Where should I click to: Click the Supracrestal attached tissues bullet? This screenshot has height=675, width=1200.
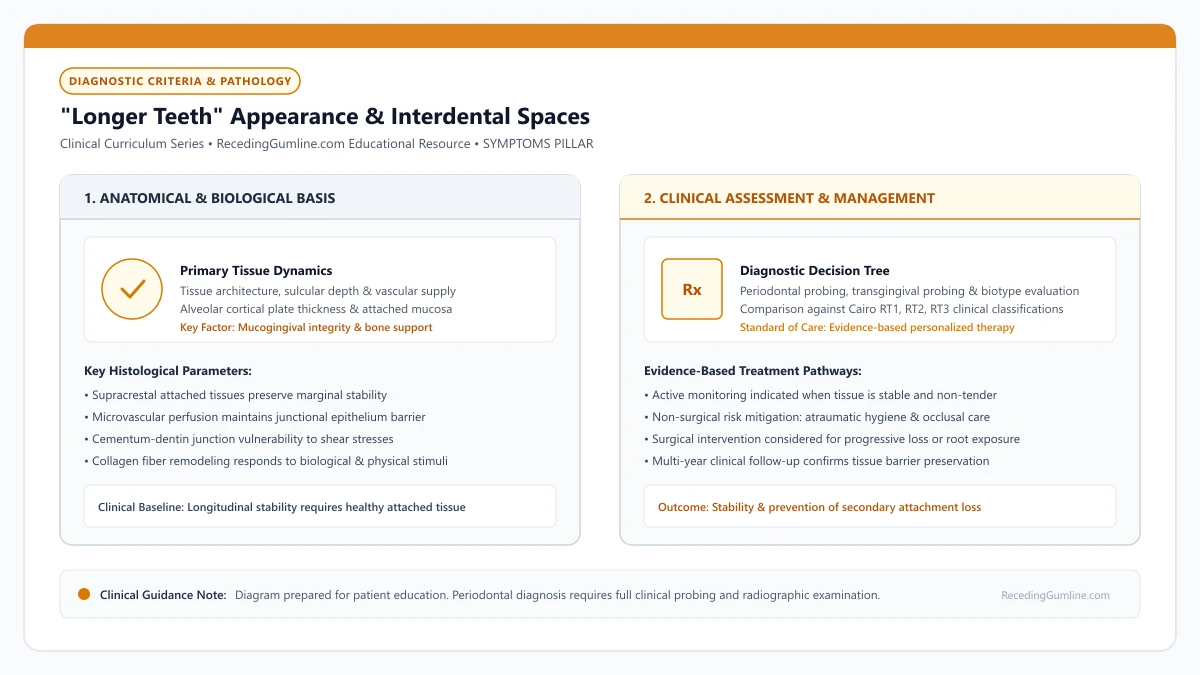point(236,395)
